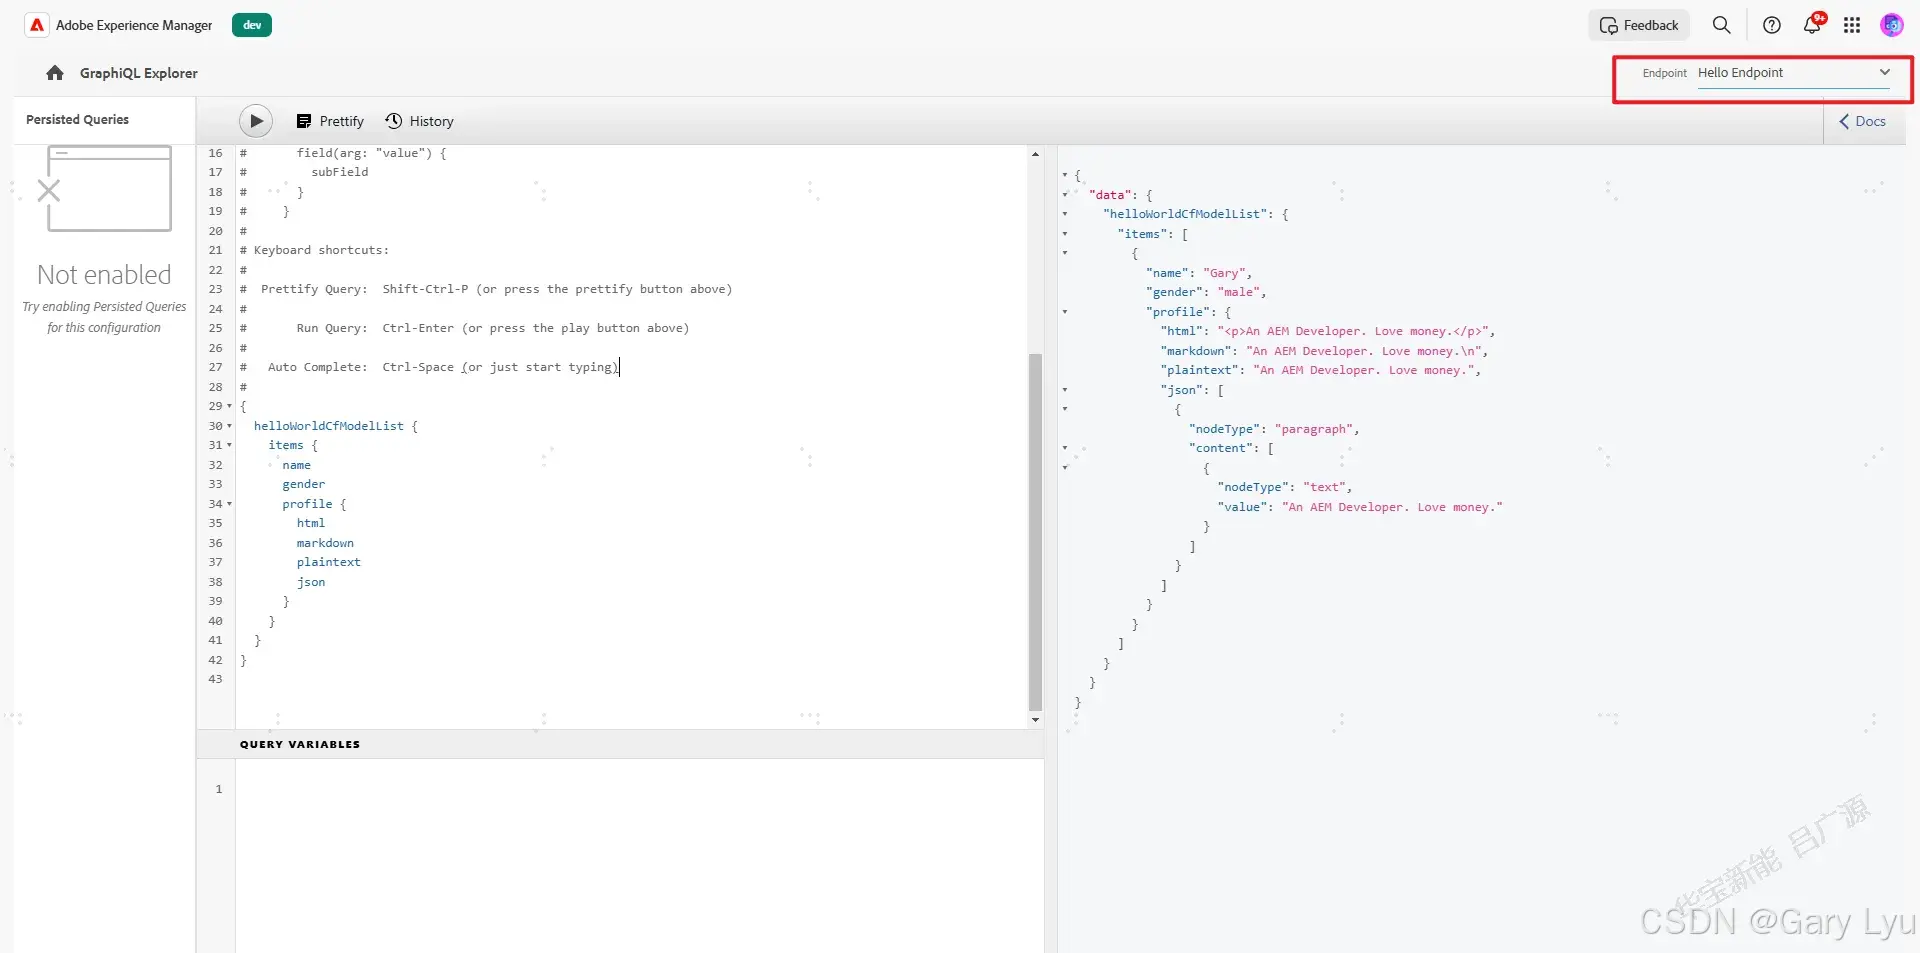The height and width of the screenshot is (953, 1920).
Task: Click the "profile" field at line 34
Action: click(x=307, y=504)
